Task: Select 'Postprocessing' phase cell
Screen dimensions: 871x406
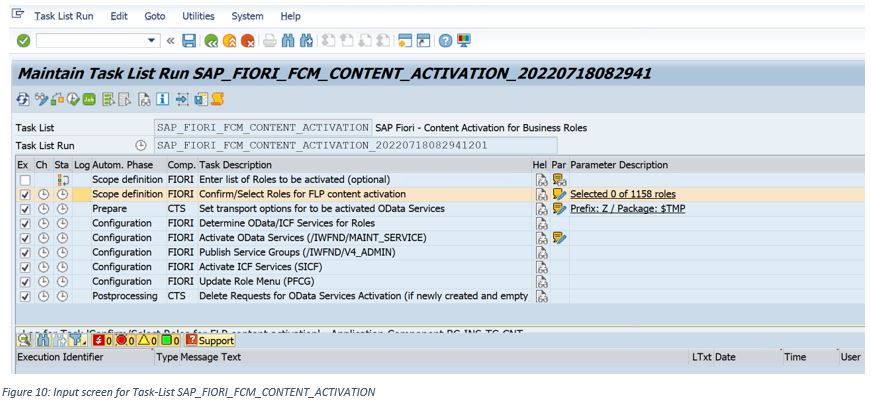Action: (x=125, y=296)
